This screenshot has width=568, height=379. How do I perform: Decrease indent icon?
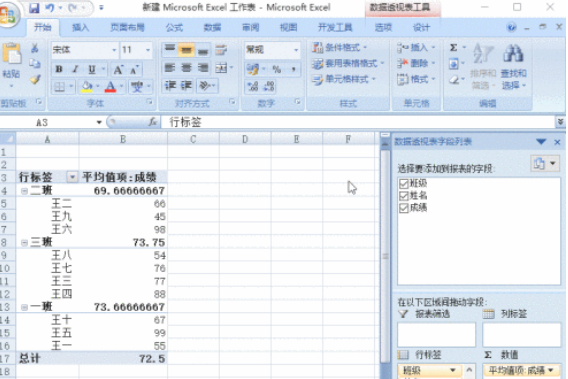point(170,86)
